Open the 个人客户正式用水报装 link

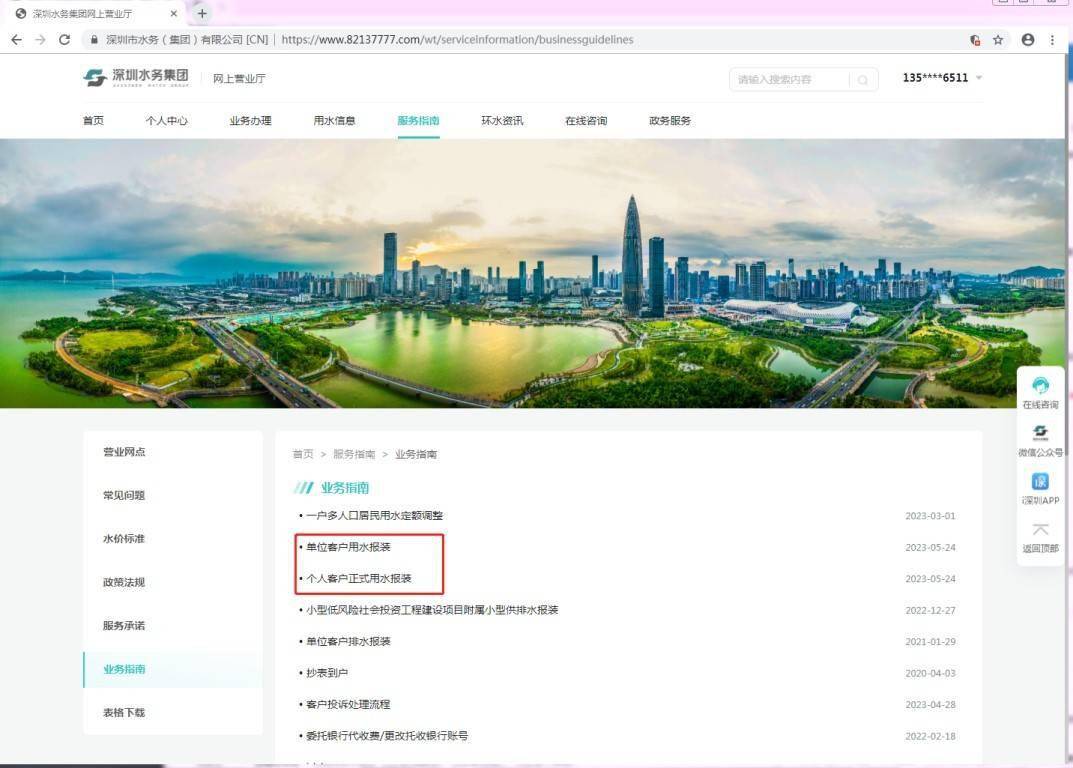pyautogui.click(x=358, y=579)
